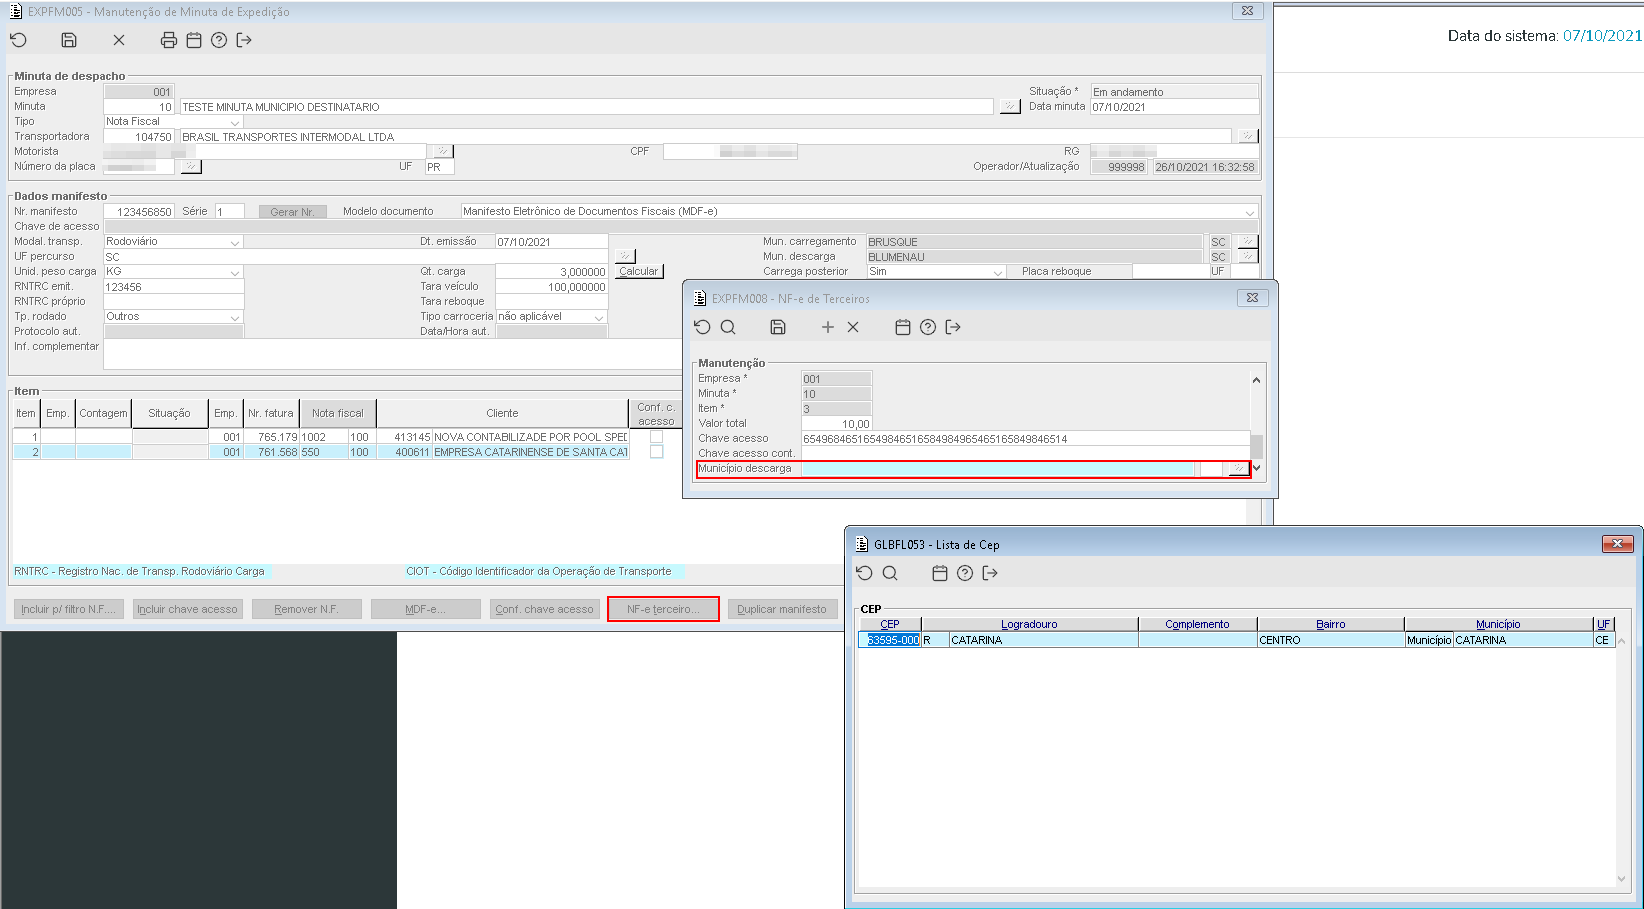The image size is (1644, 909).
Task: Click the Incluir chave acesso button
Action: pos(188,609)
